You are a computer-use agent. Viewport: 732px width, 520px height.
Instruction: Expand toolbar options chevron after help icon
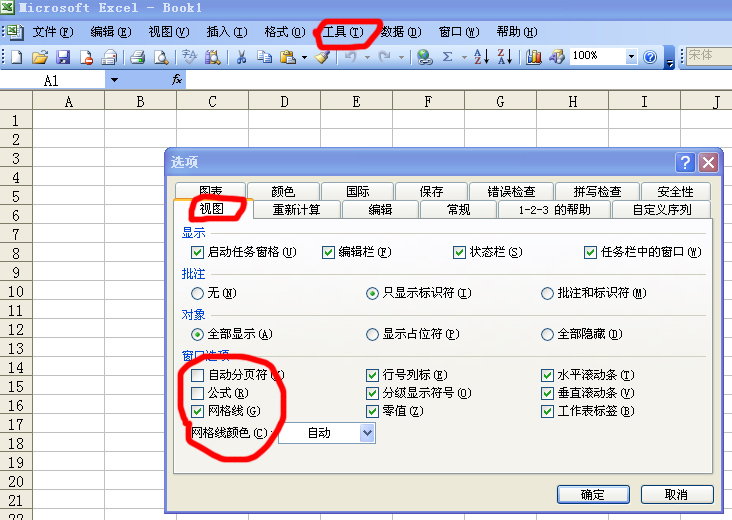click(x=669, y=57)
